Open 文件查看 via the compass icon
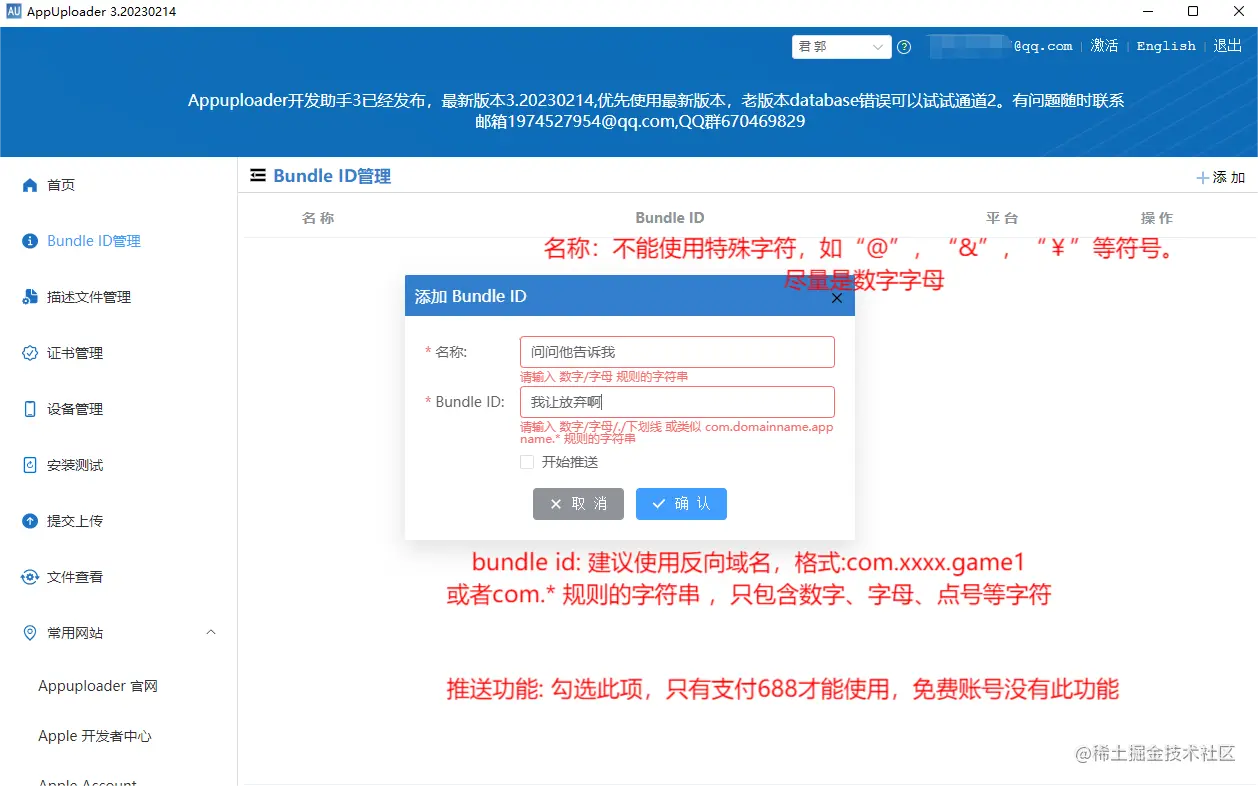Screen dimensions: 1258x786 click(28, 576)
